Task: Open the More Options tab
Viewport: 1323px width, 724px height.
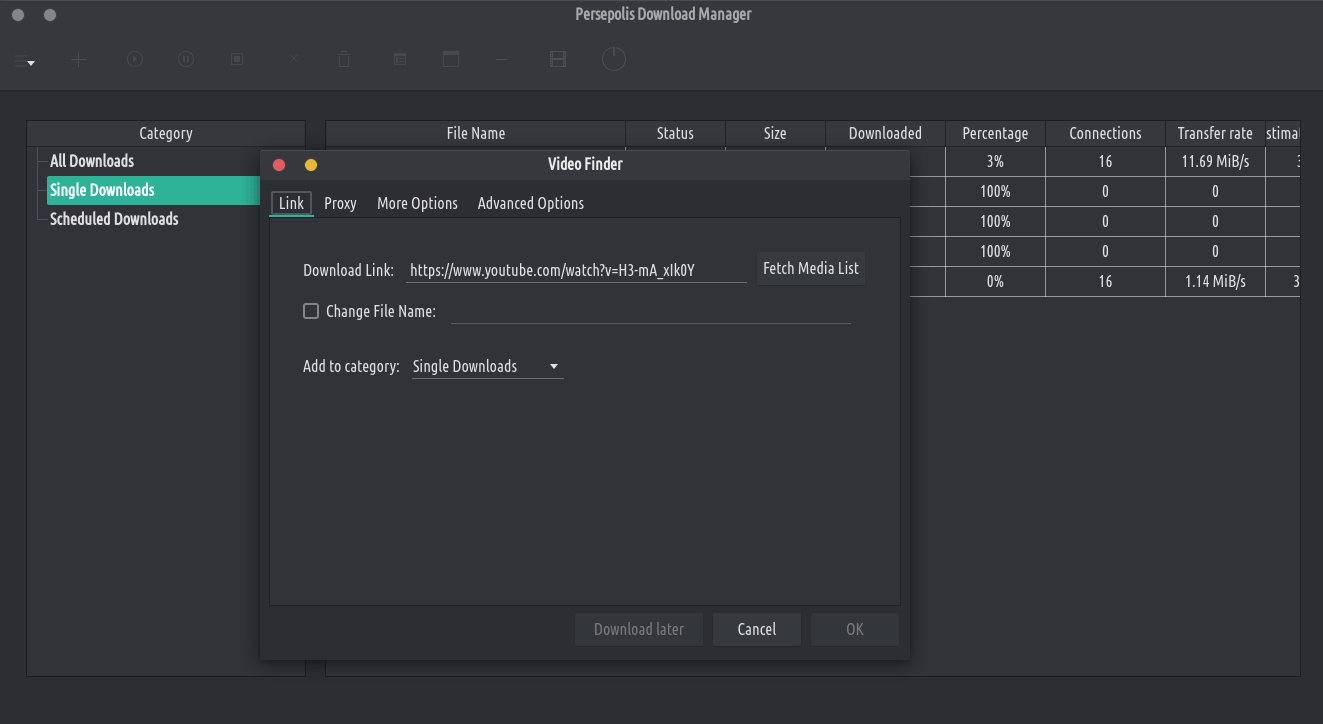Action: (417, 203)
